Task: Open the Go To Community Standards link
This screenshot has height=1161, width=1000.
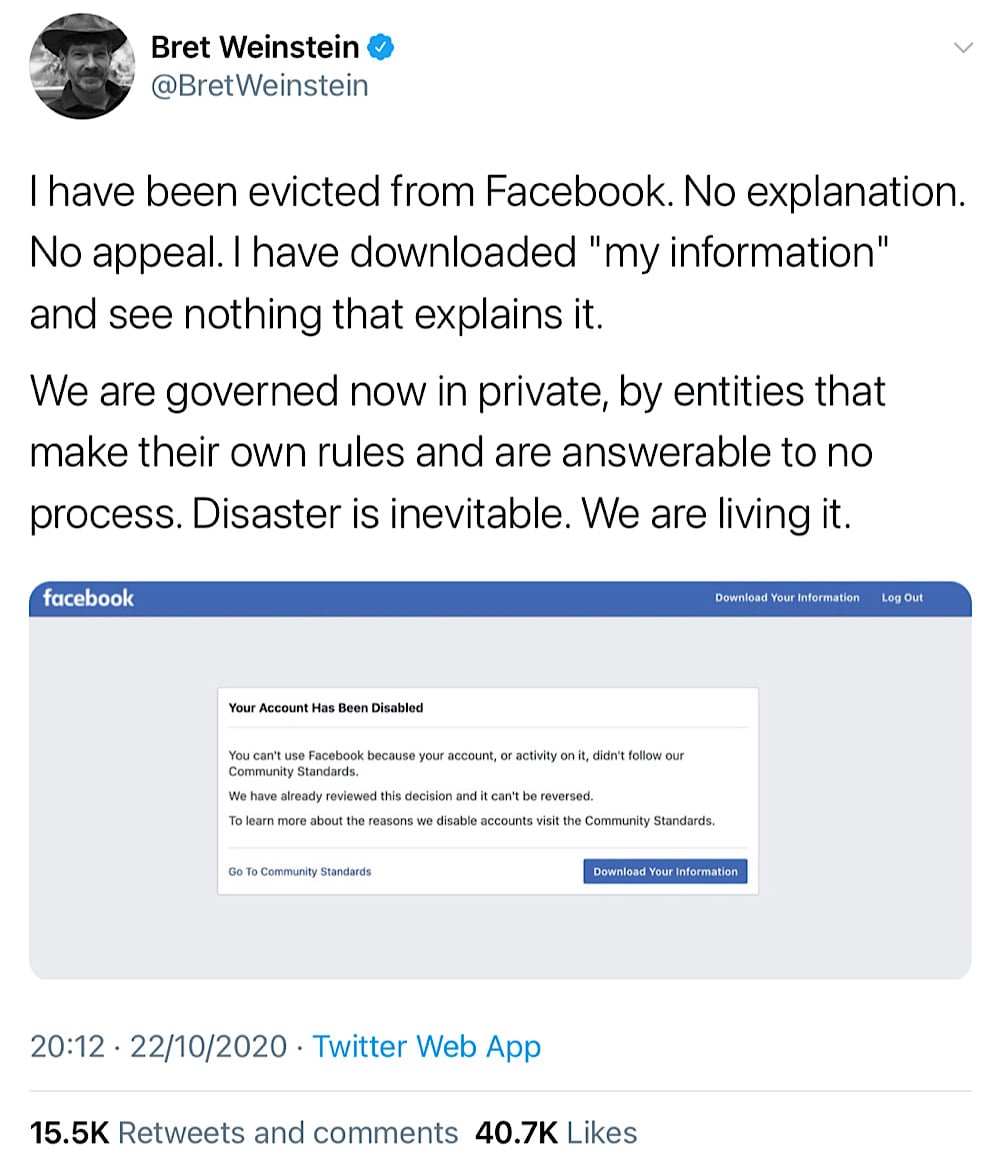Action: click(x=300, y=871)
